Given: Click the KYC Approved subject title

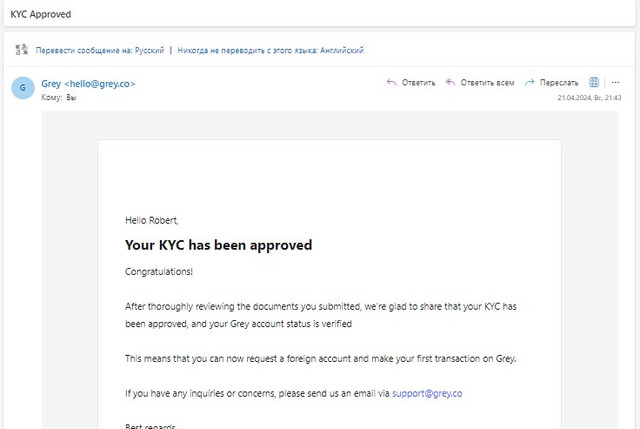Looking at the screenshot, I should (x=40, y=14).
